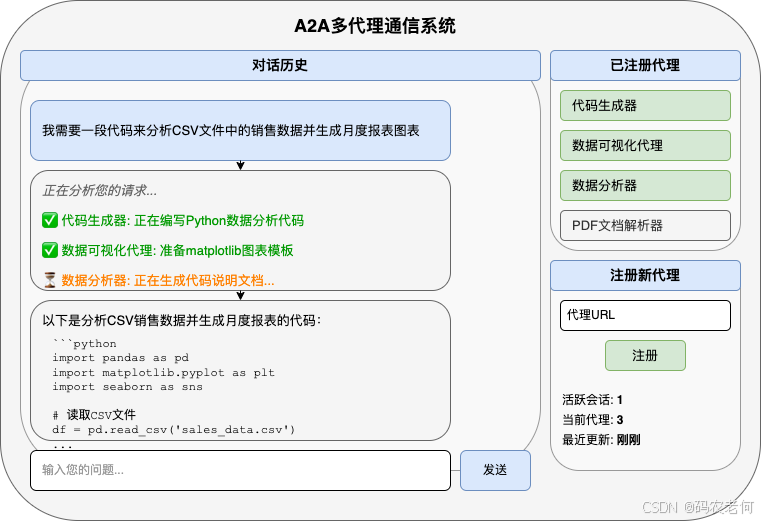
Task: Click the A2A多代理通信系统 title
Action: point(375,26)
